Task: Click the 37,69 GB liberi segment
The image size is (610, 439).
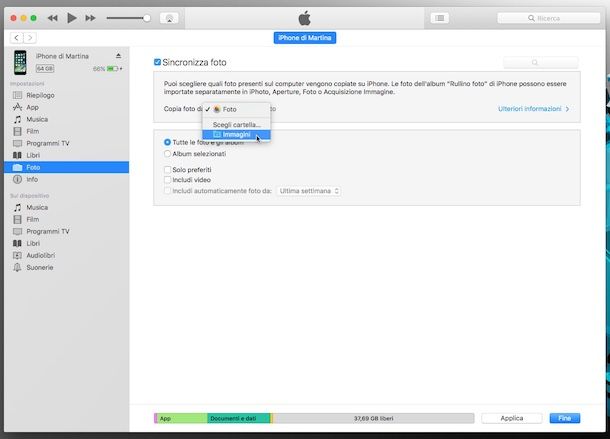Action: pos(373,418)
